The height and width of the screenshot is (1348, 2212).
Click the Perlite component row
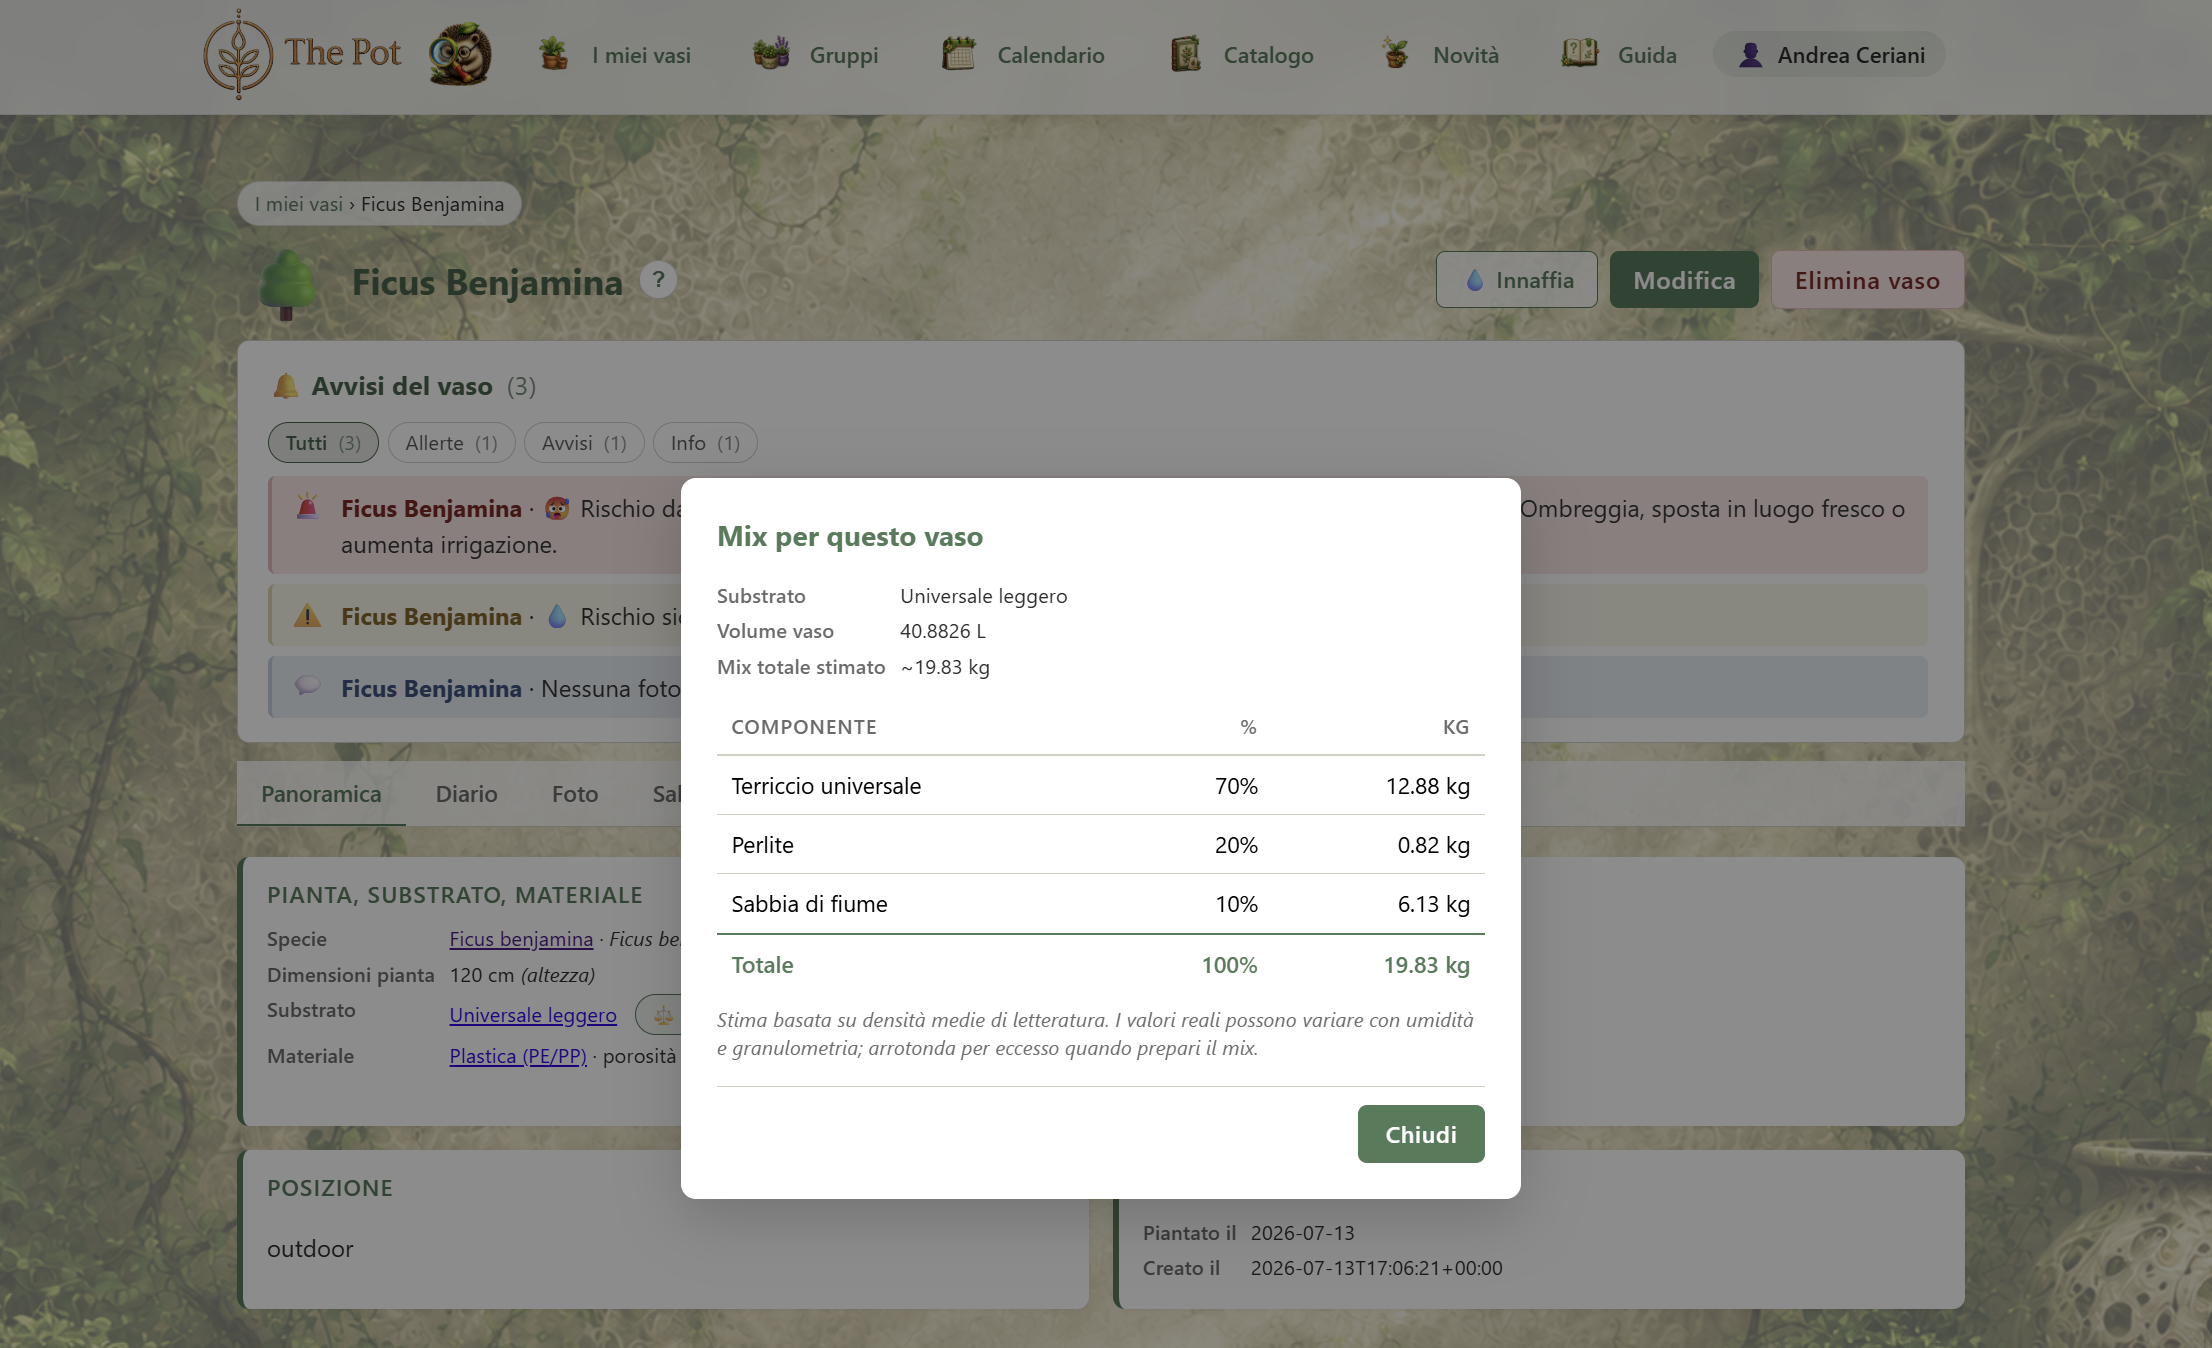pyautogui.click(x=1100, y=845)
